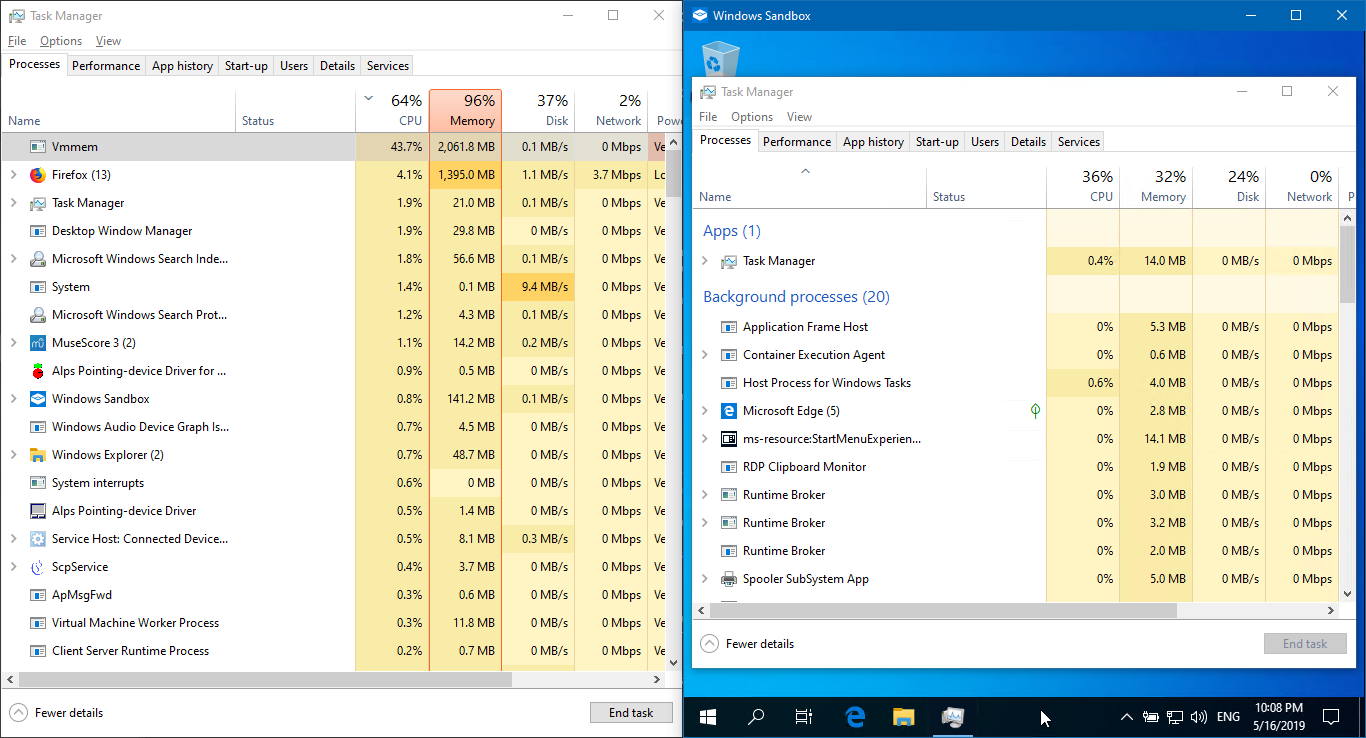Image resolution: width=1366 pixels, height=738 pixels.
Task: Toggle Fewer details in sandbox Task Manager
Action: click(x=748, y=644)
